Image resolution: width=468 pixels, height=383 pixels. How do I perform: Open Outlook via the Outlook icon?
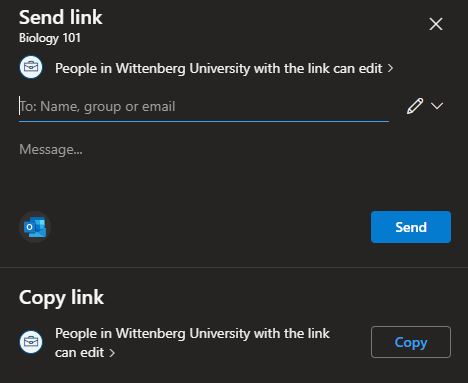[35, 227]
